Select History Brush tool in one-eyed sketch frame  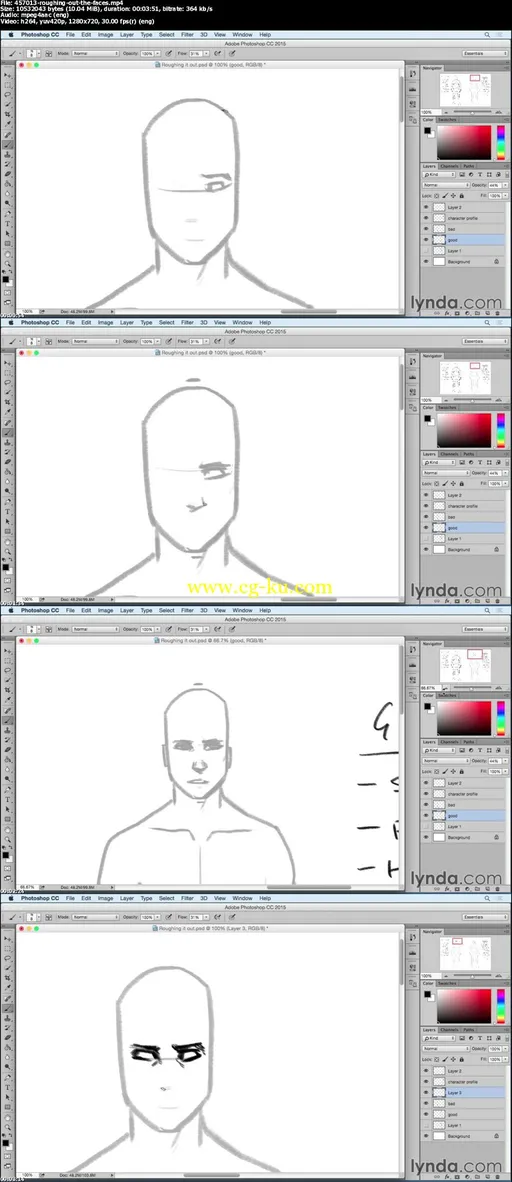pyautogui.click(x=8, y=164)
